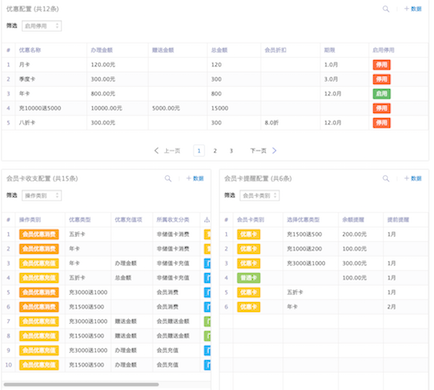Click the 办理金额 column header

(x=102, y=50)
